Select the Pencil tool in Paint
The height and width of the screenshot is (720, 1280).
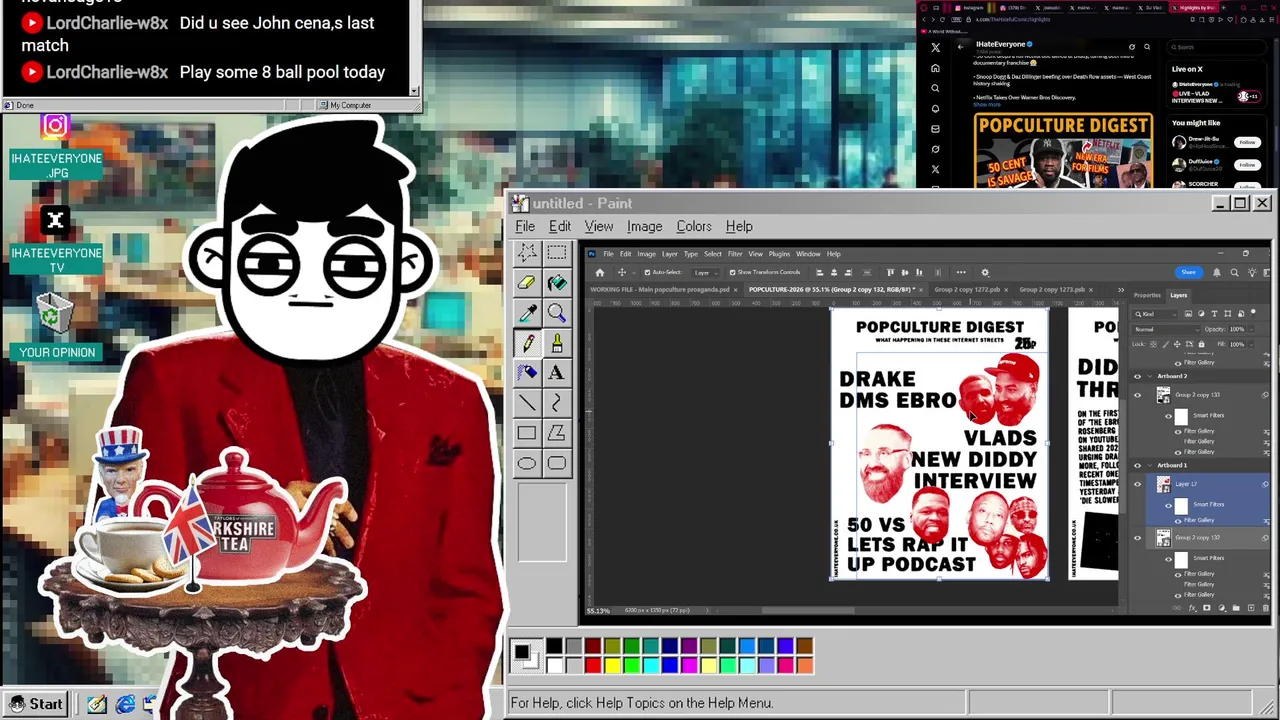(x=527, y=343)
